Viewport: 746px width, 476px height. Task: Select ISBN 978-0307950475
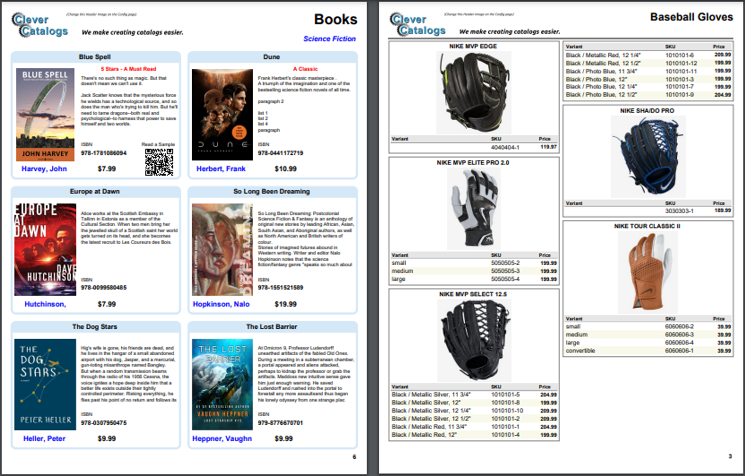(104, 423)
